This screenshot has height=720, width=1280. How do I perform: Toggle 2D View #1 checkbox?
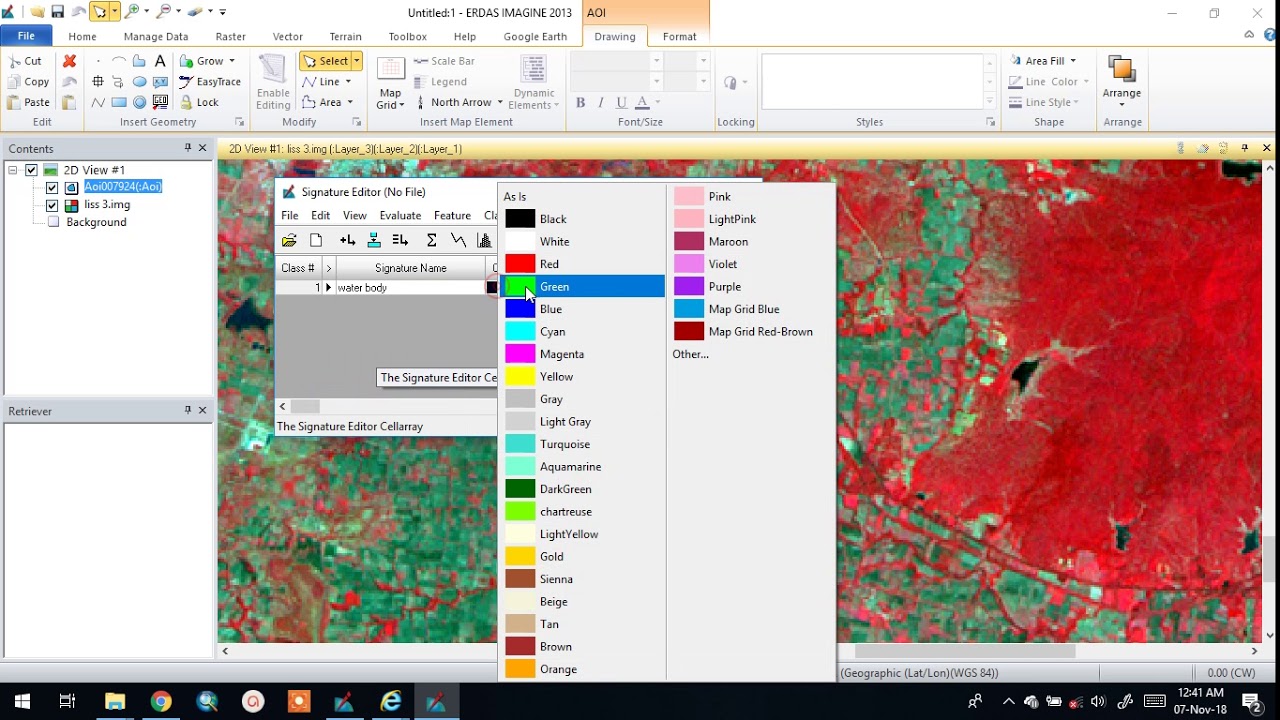click(x=31, y=170)
